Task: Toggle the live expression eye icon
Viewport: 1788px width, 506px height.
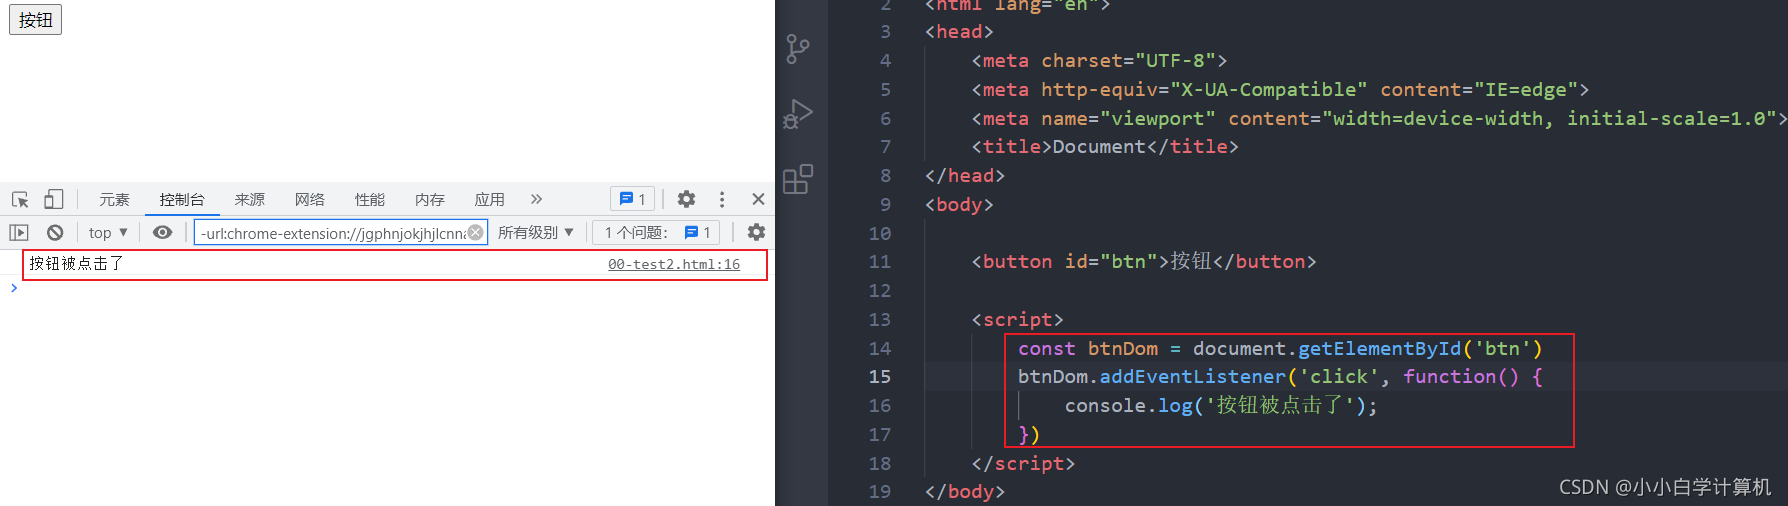Action: [x=162, y=232]
